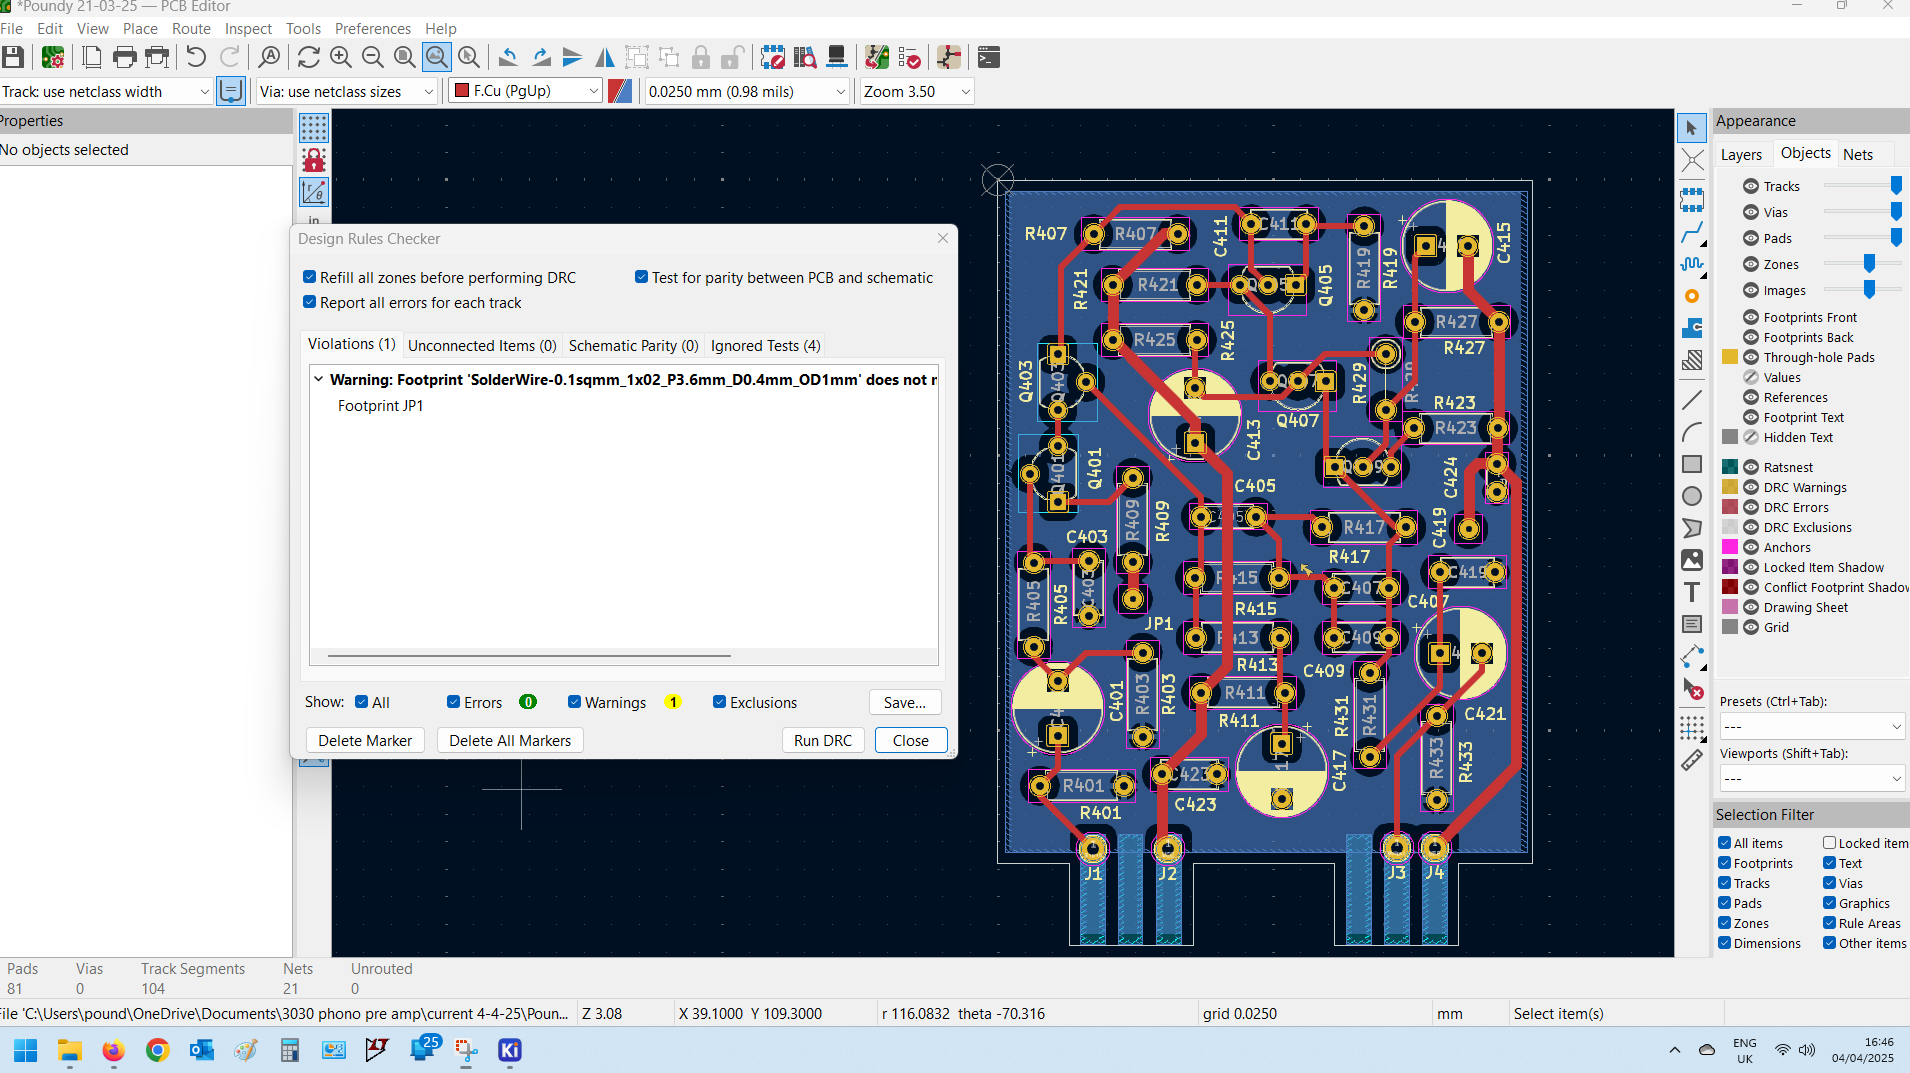This screenshot has height=1073, width=1910.
Task: Select the Draw Rectangle tool icon
Action: click(1692, 464)
